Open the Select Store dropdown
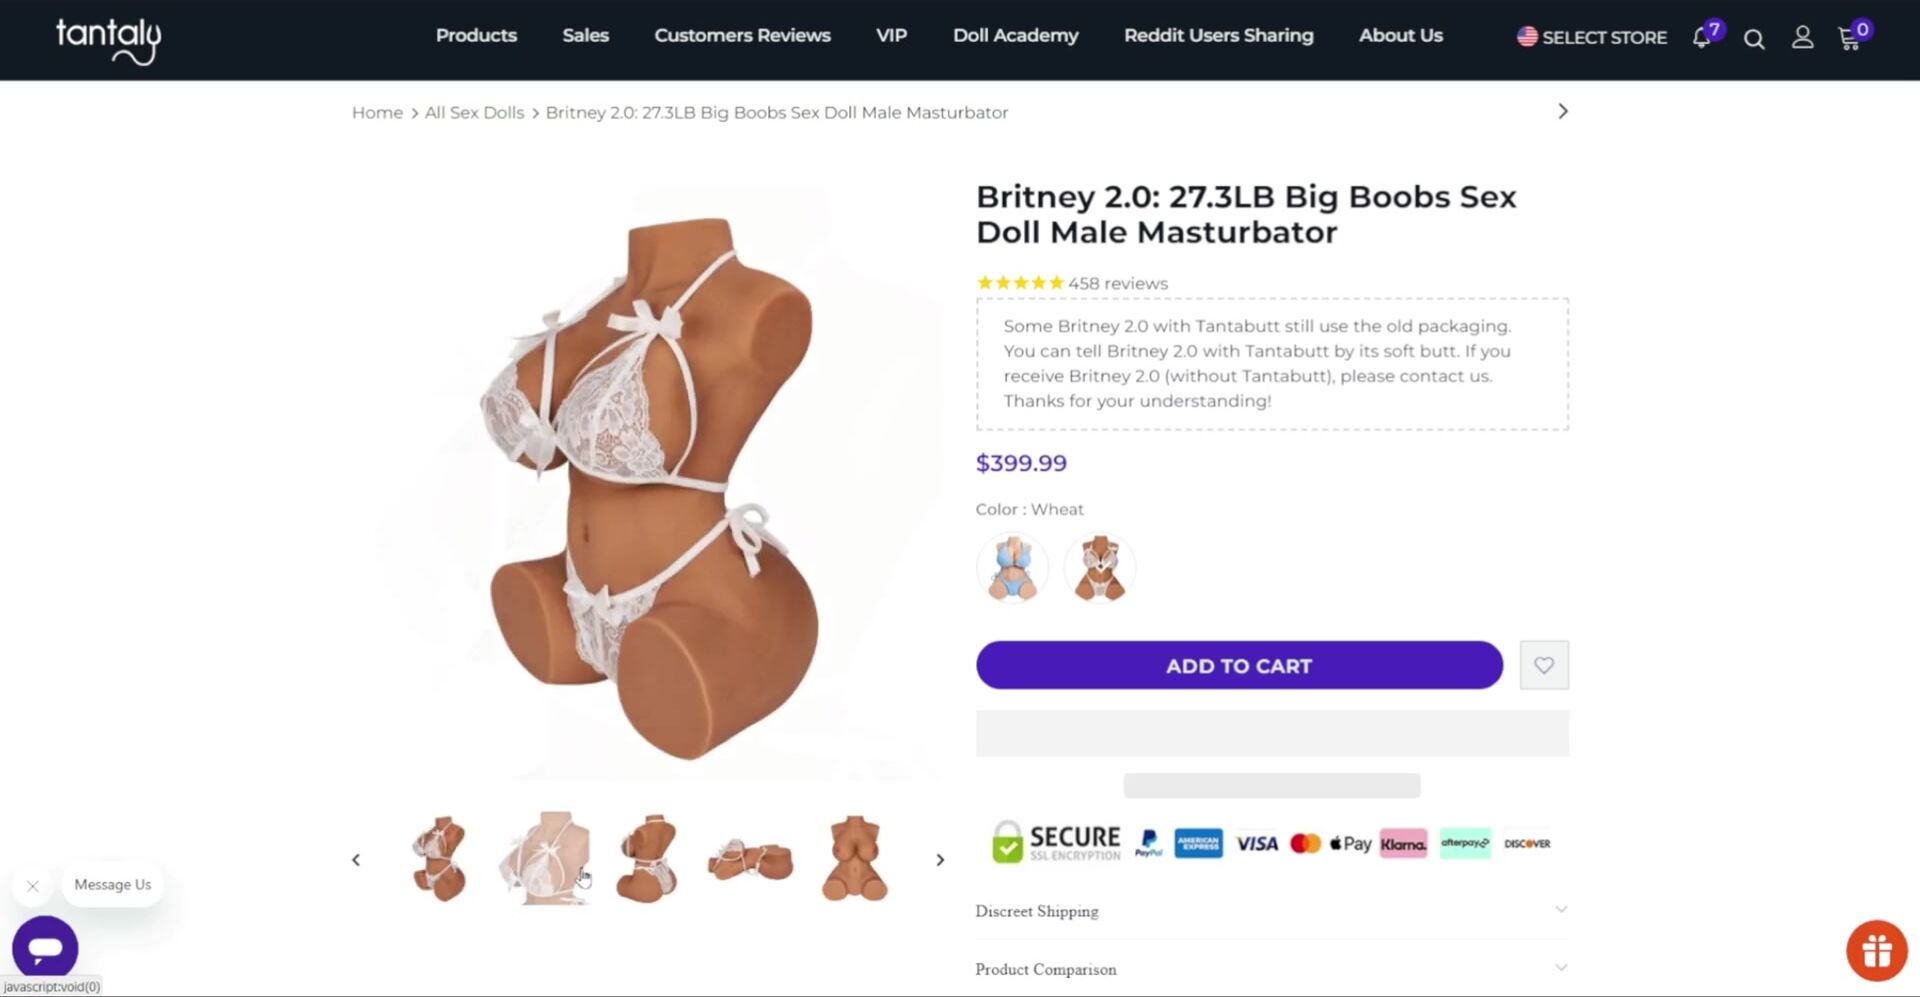Viewport: 1920px width, 997px height. point(1592,37)
